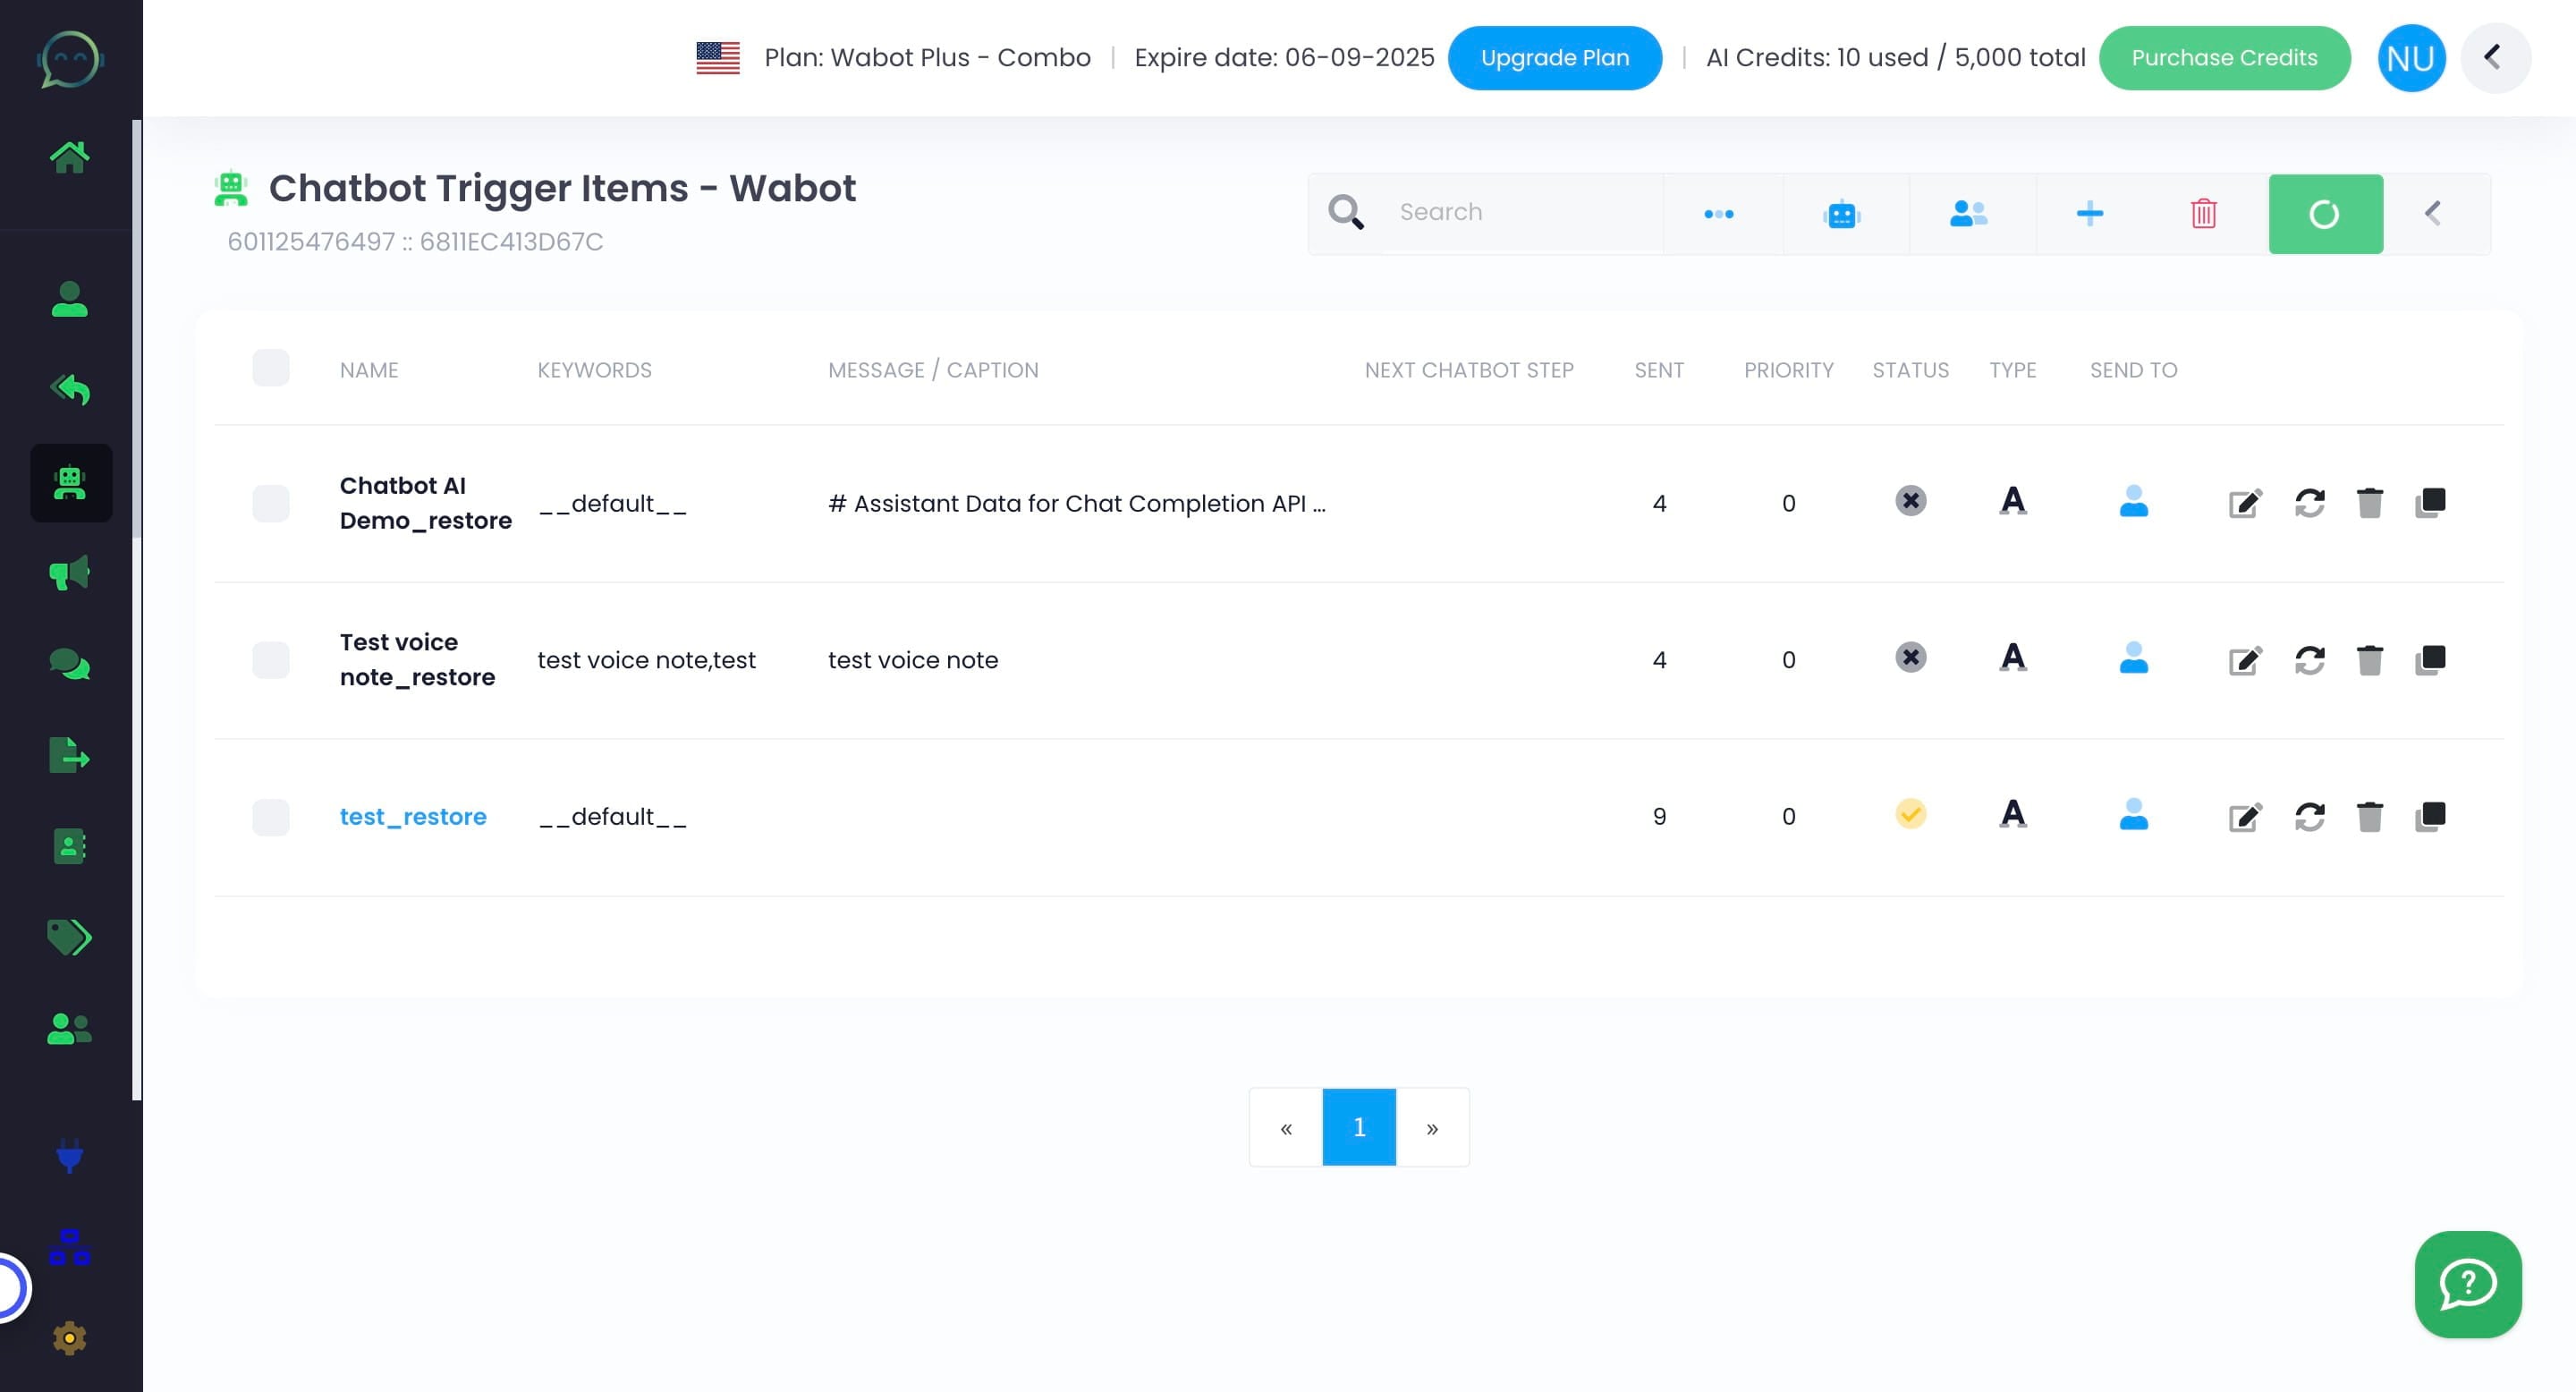Open the NU profile avatar menu
Image resolution: width=2576 pixels, height=1392 pixels.
pos(2411,57)
